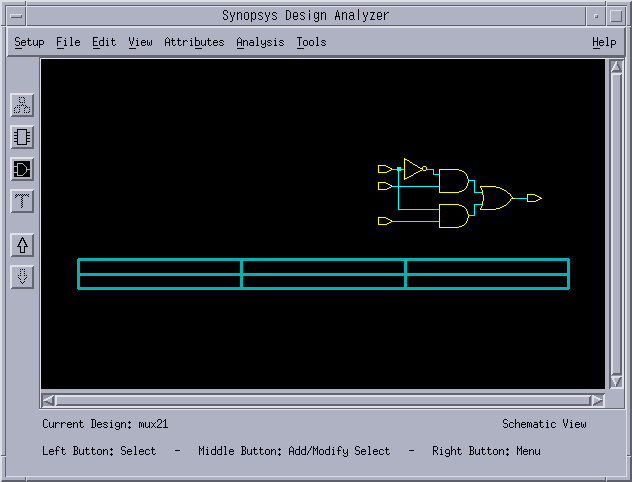Select the Schematic view gate icon

point(22,169)
